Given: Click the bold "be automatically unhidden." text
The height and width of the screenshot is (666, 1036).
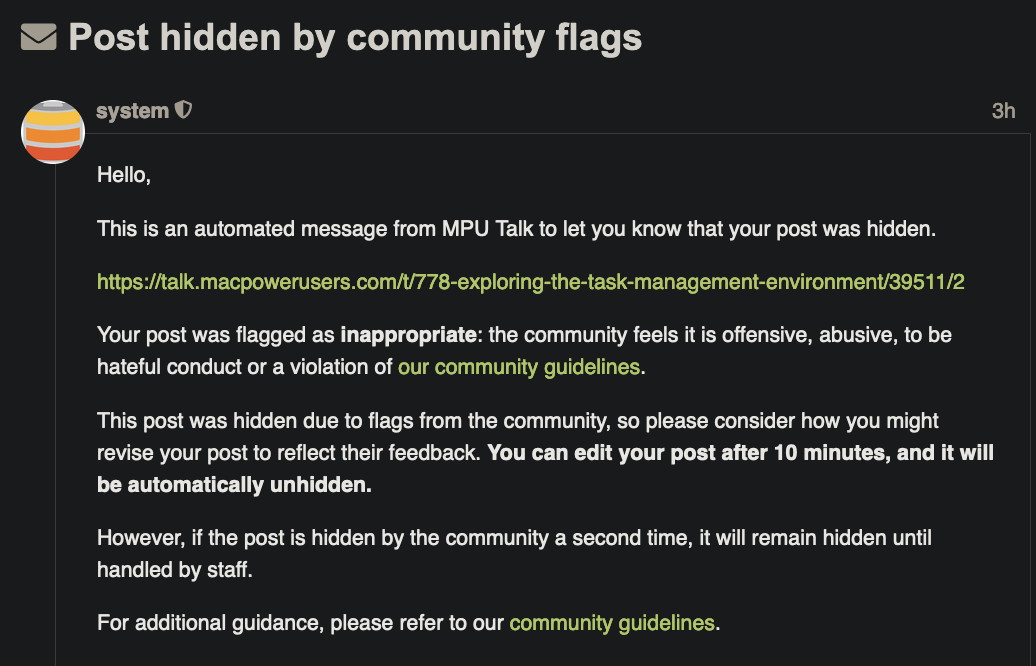Looking at the screenshot, I should [235, 485].
